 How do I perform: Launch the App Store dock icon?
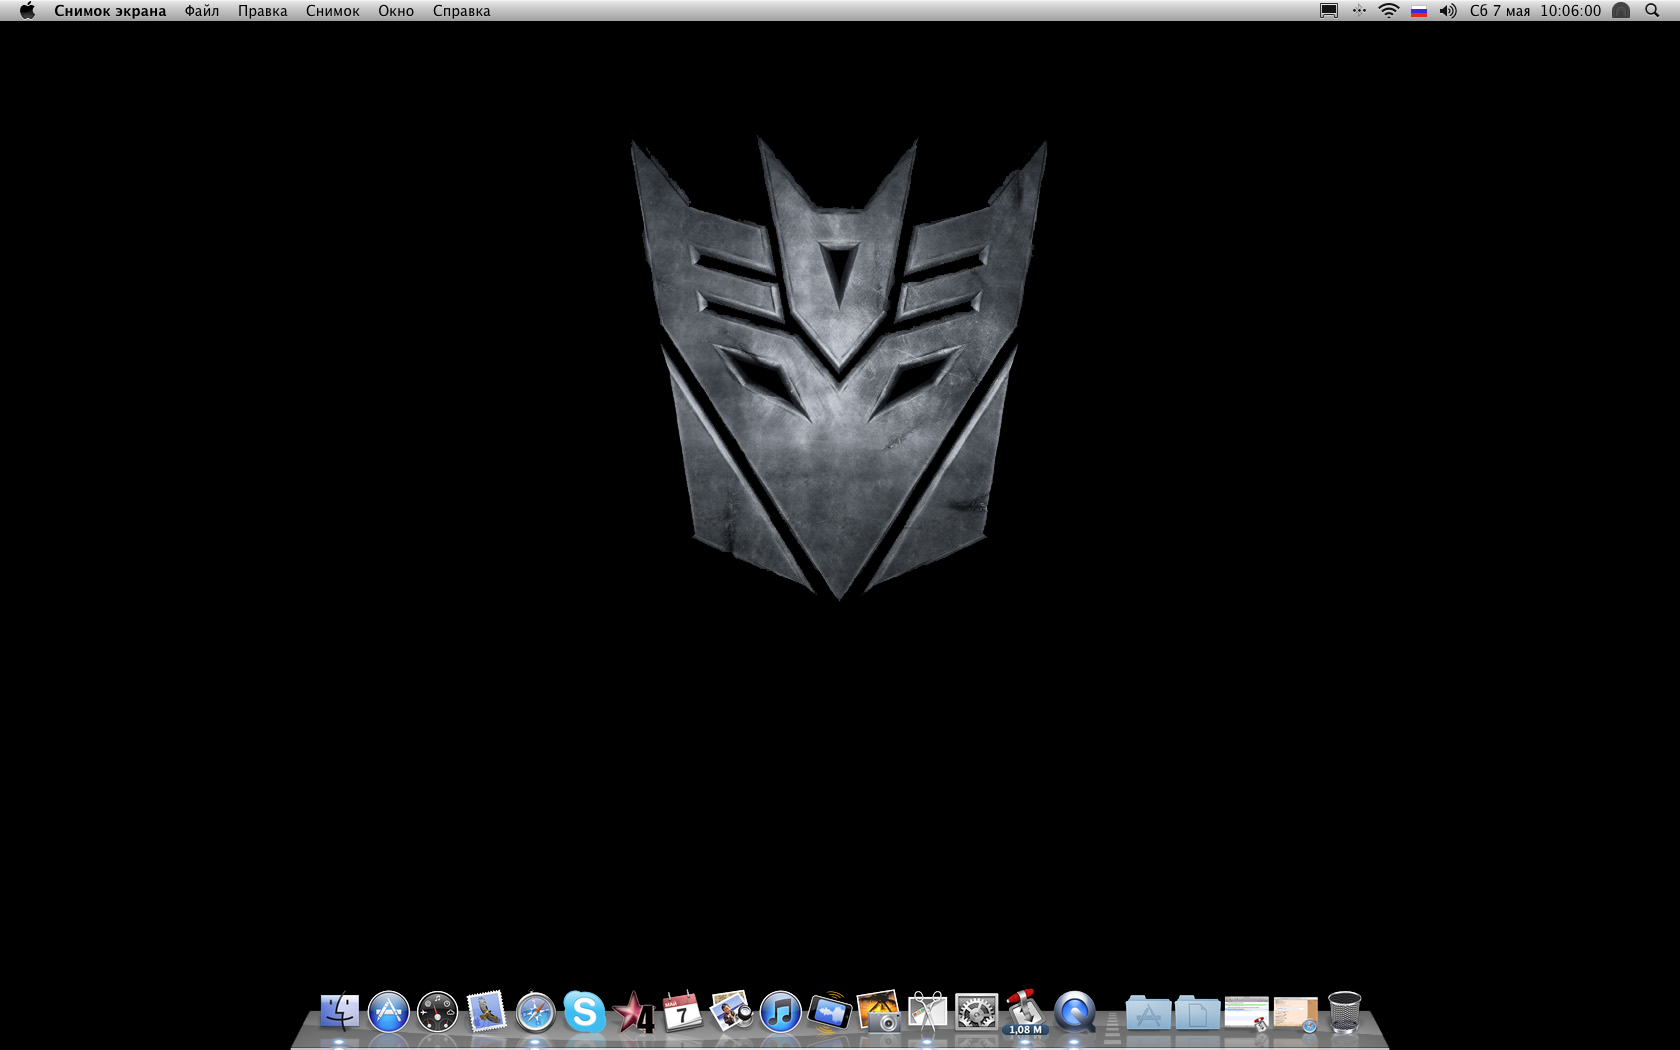tap(388, 1012)
